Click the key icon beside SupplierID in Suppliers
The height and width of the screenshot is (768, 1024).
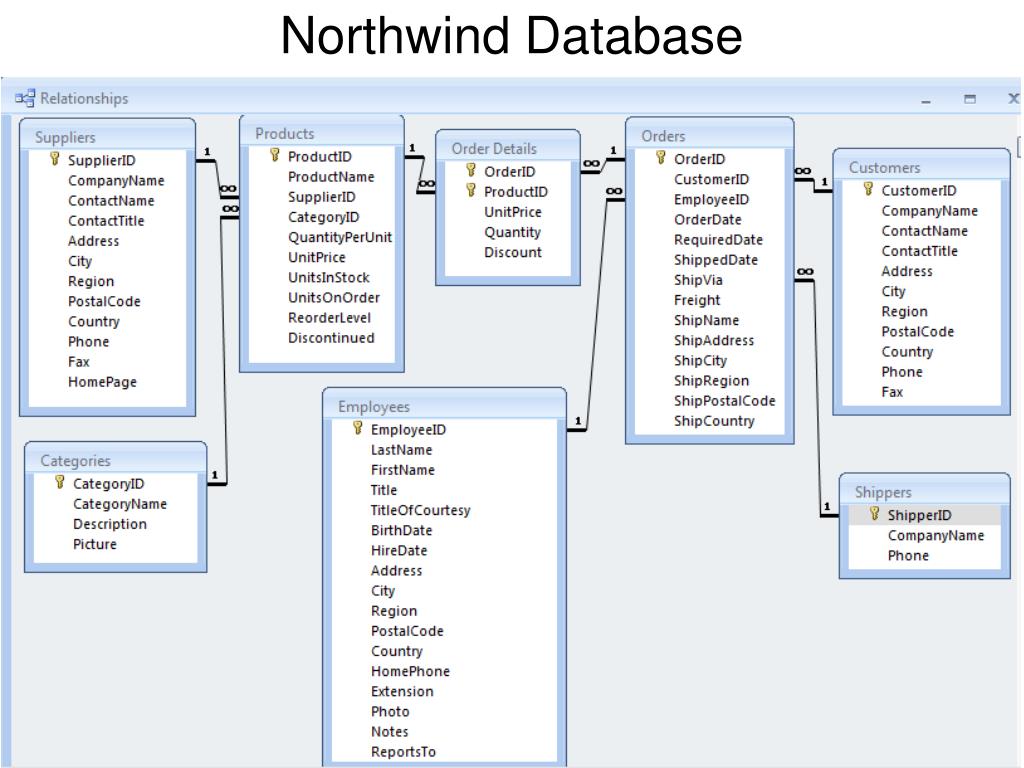(x=55, y=159)
